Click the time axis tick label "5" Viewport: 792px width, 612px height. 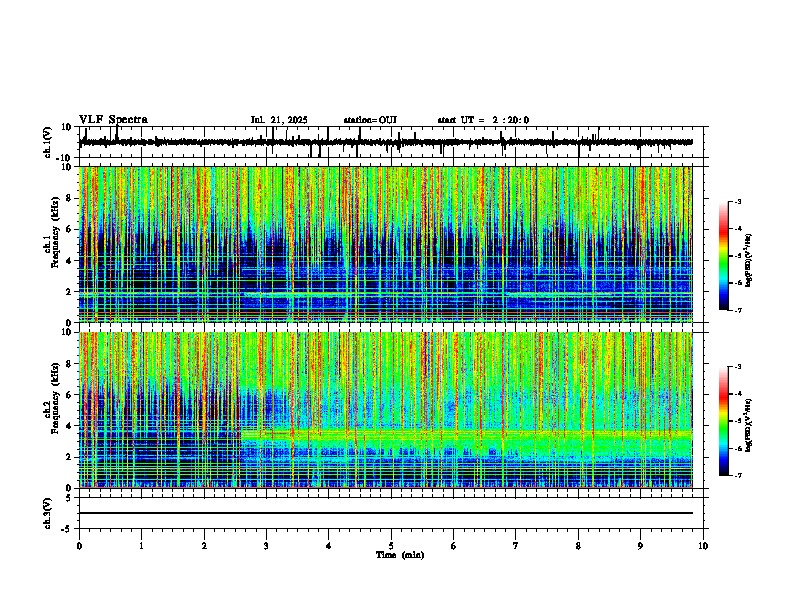pos(391,546)
